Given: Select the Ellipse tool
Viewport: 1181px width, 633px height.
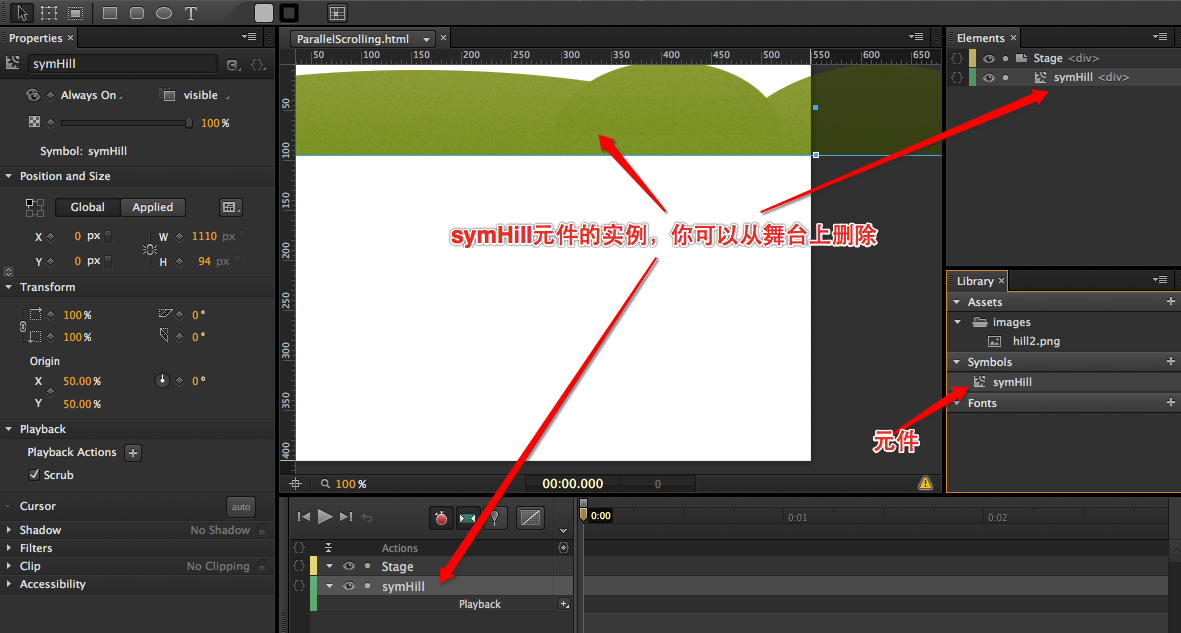Looking at the screenshot, I should [x=164, y=13].
